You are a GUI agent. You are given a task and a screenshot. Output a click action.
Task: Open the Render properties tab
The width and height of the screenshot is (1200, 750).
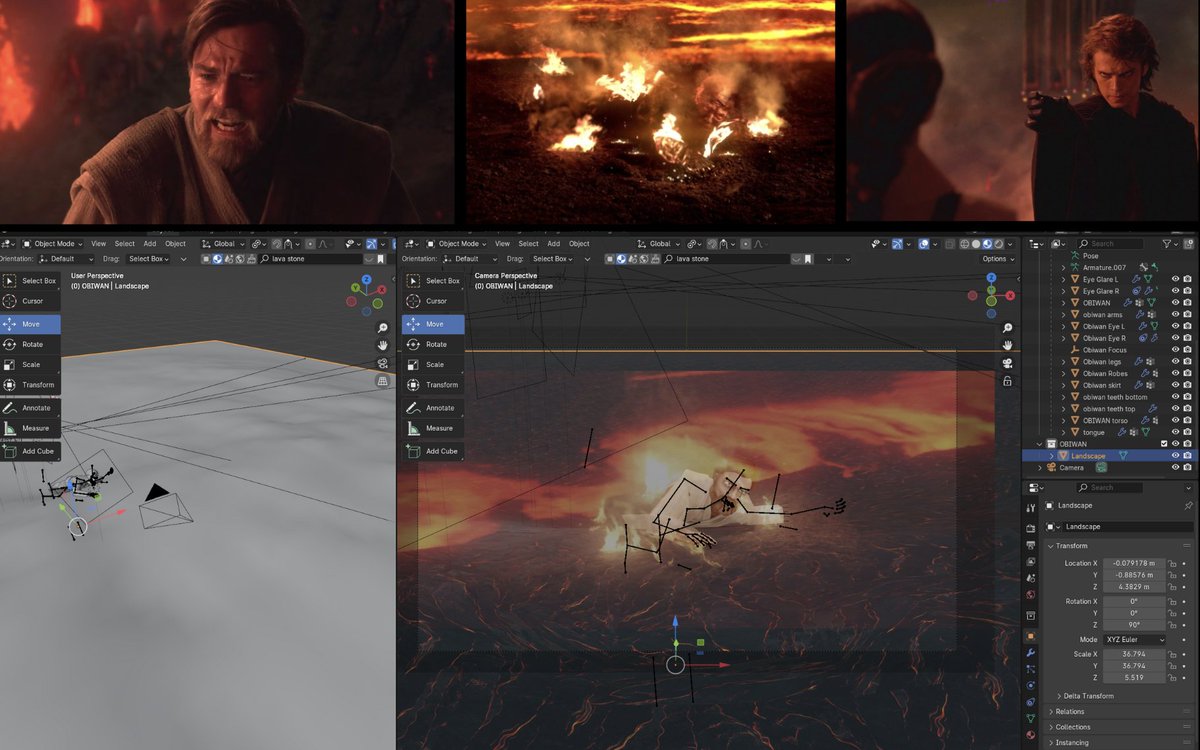tap(1031, 528)
